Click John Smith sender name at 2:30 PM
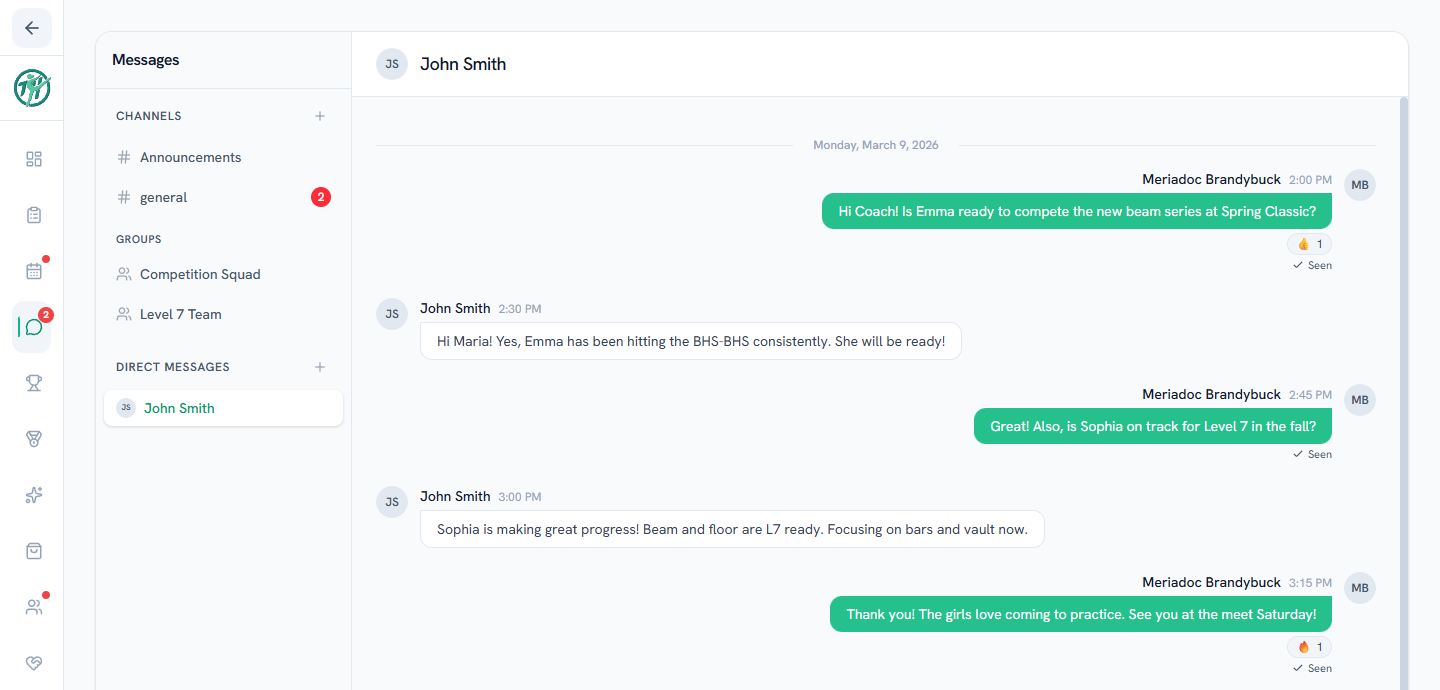Viewport: 1440px width, 690px height. click(x=455, y=308)
